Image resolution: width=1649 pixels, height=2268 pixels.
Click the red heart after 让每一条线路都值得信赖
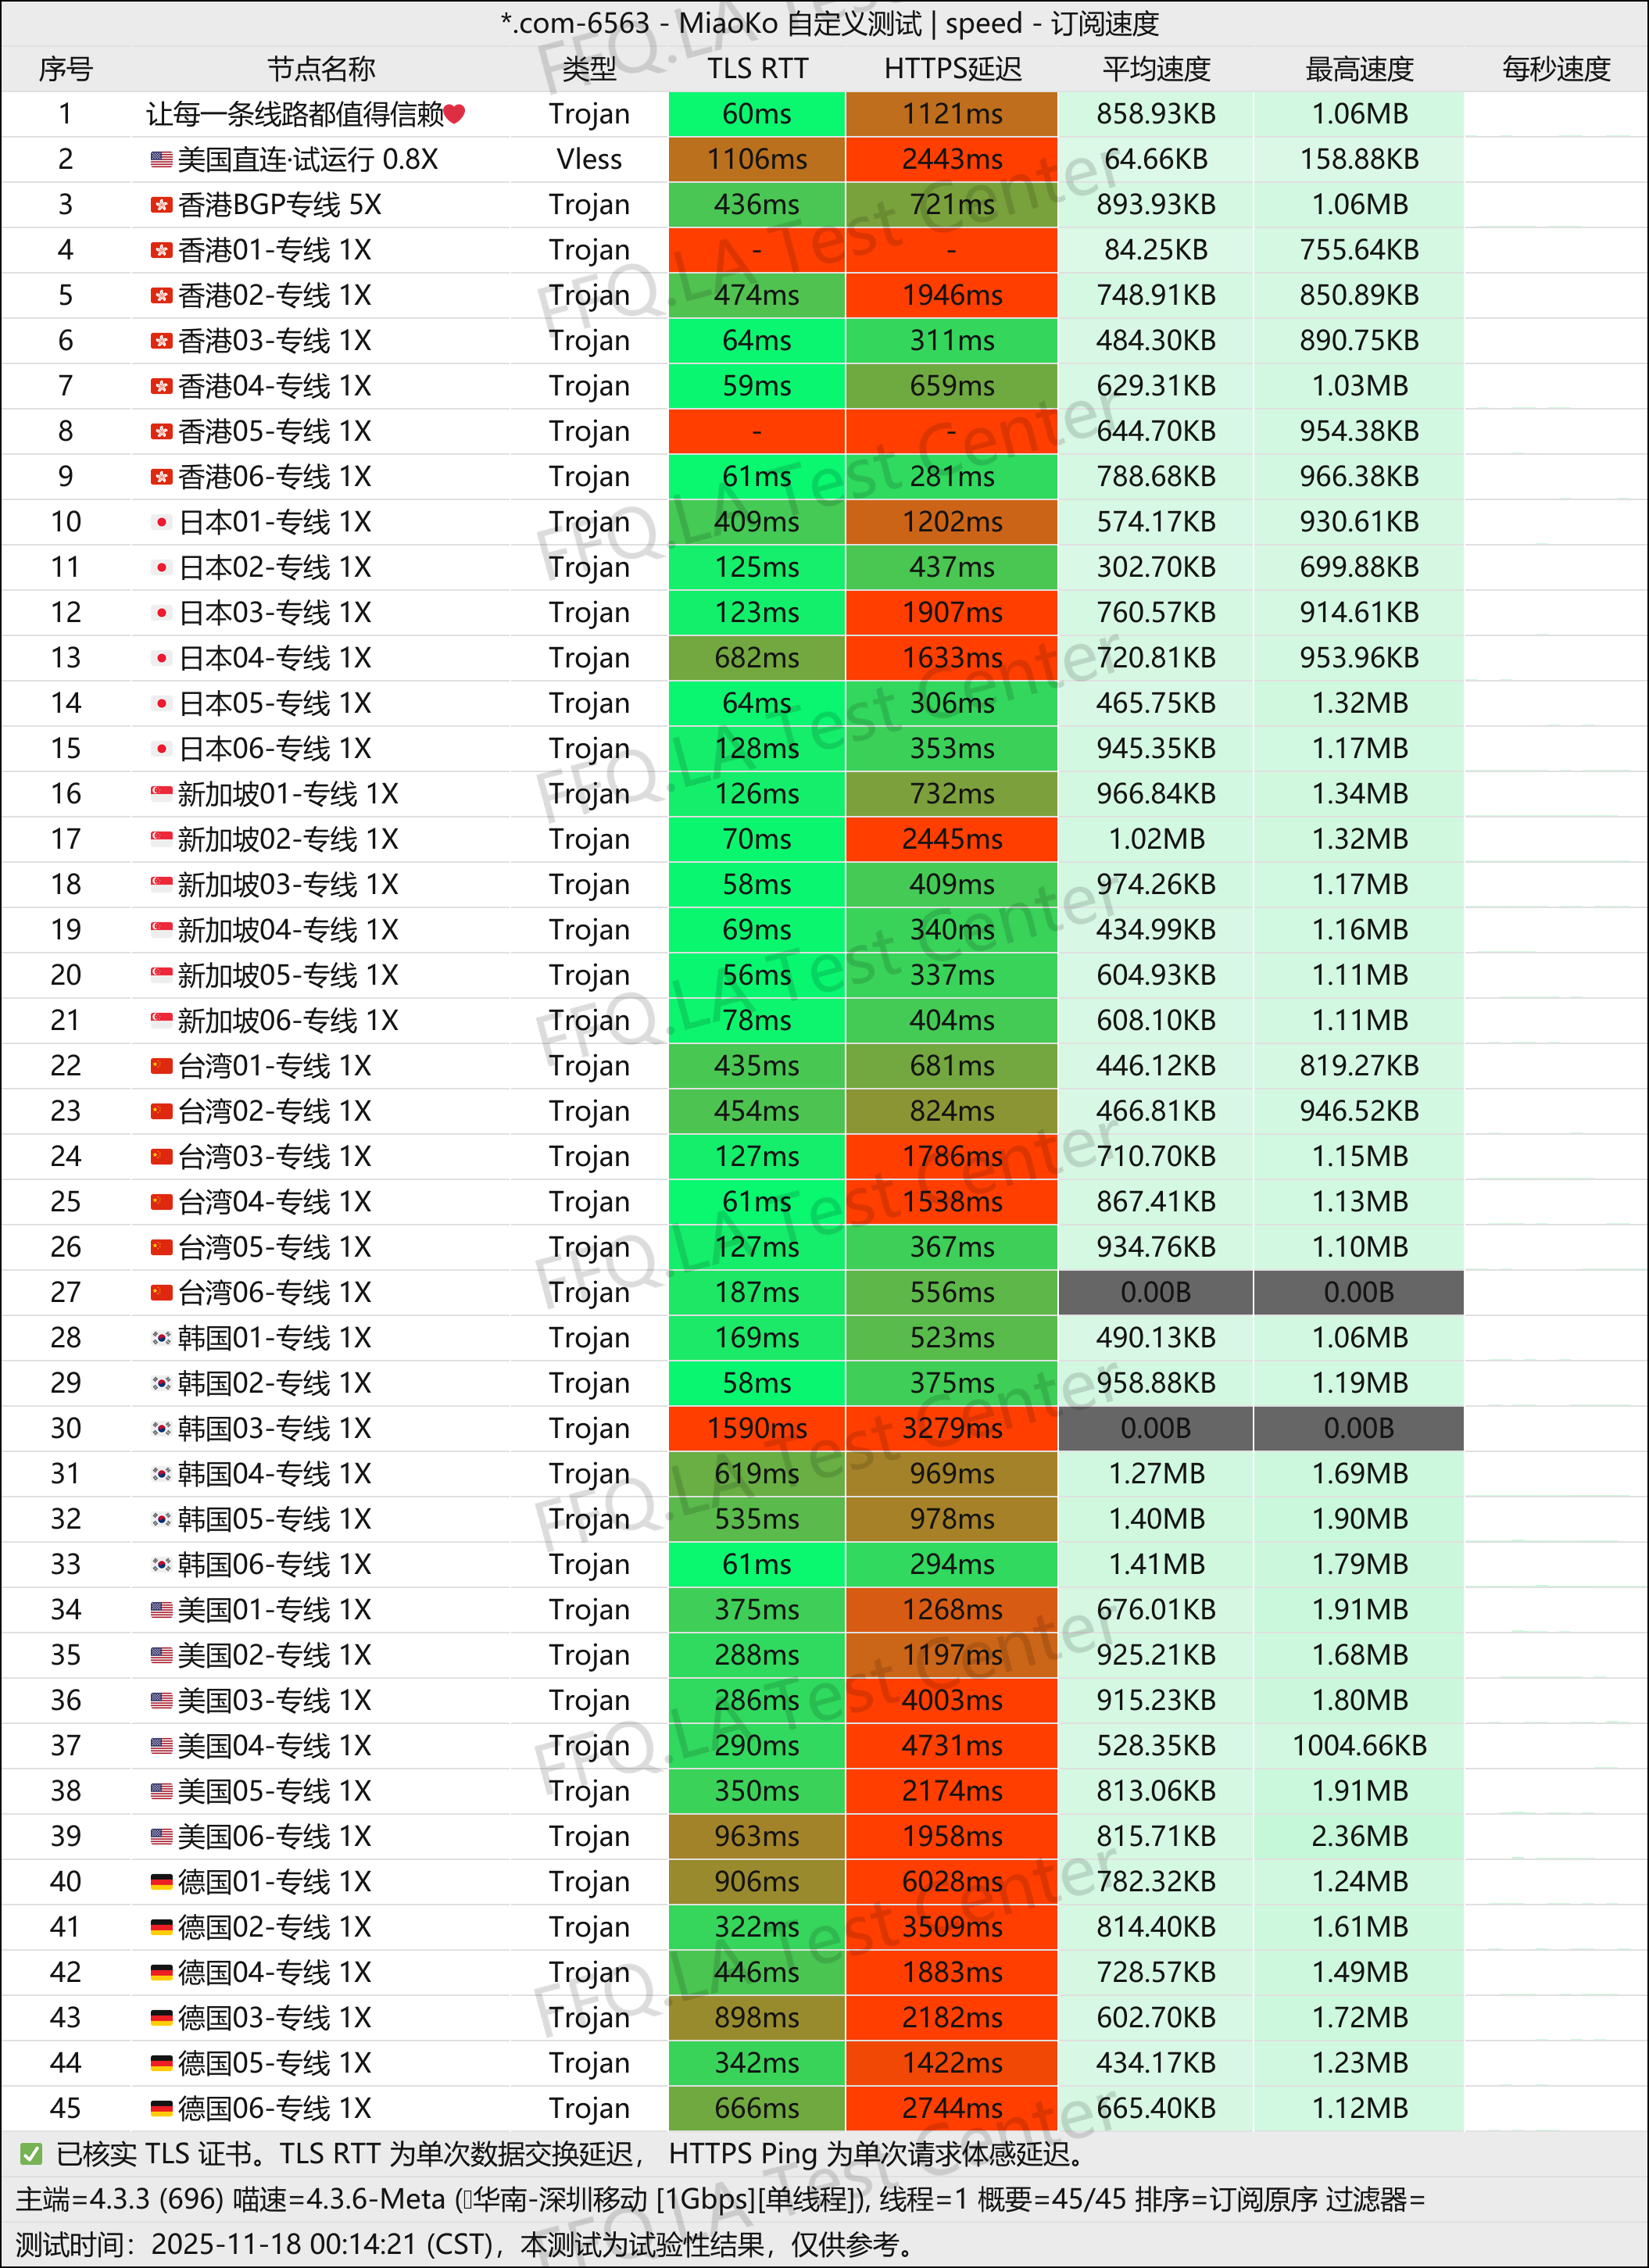[x=454, y=114]
